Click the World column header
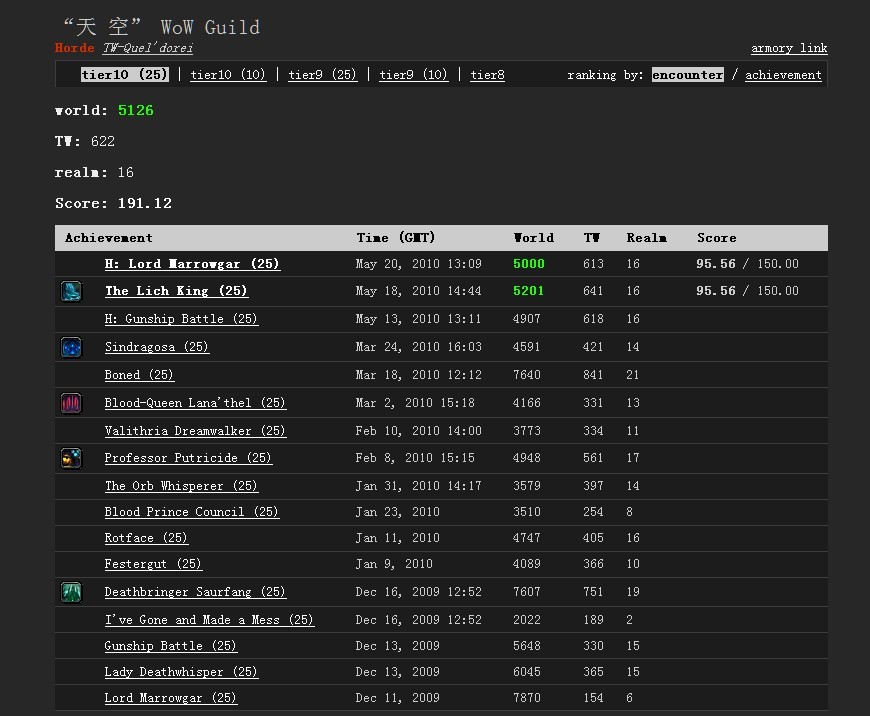The image size is (870, 716). (534, 238)
